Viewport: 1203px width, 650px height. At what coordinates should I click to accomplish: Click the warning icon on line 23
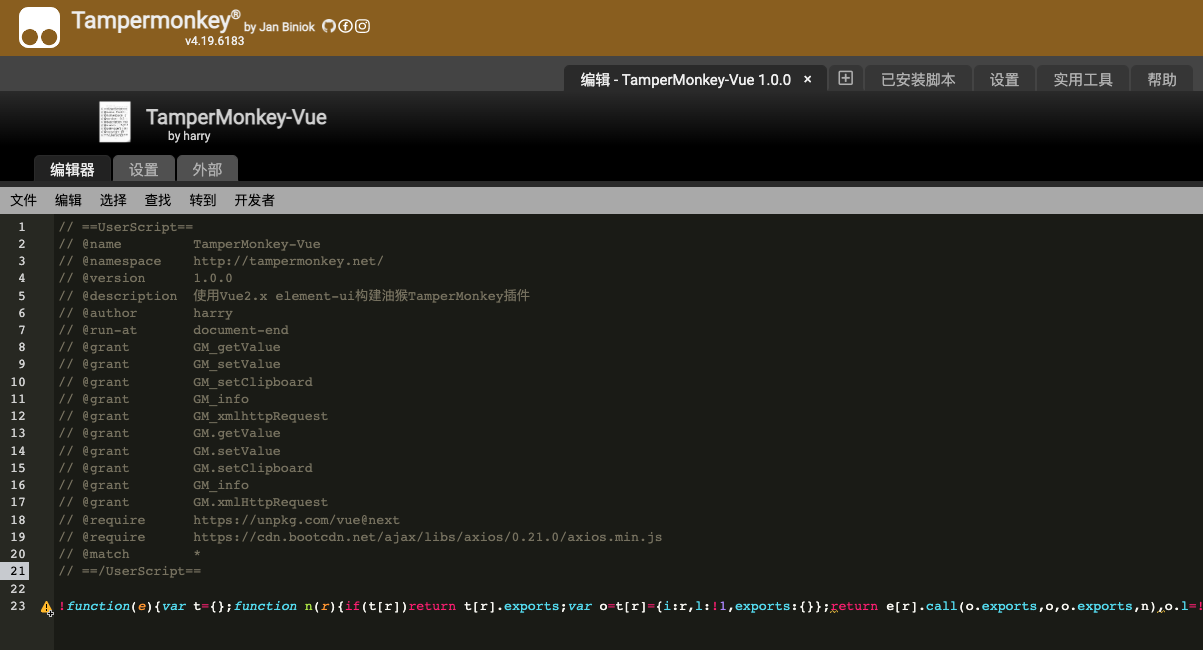point(46,607)
